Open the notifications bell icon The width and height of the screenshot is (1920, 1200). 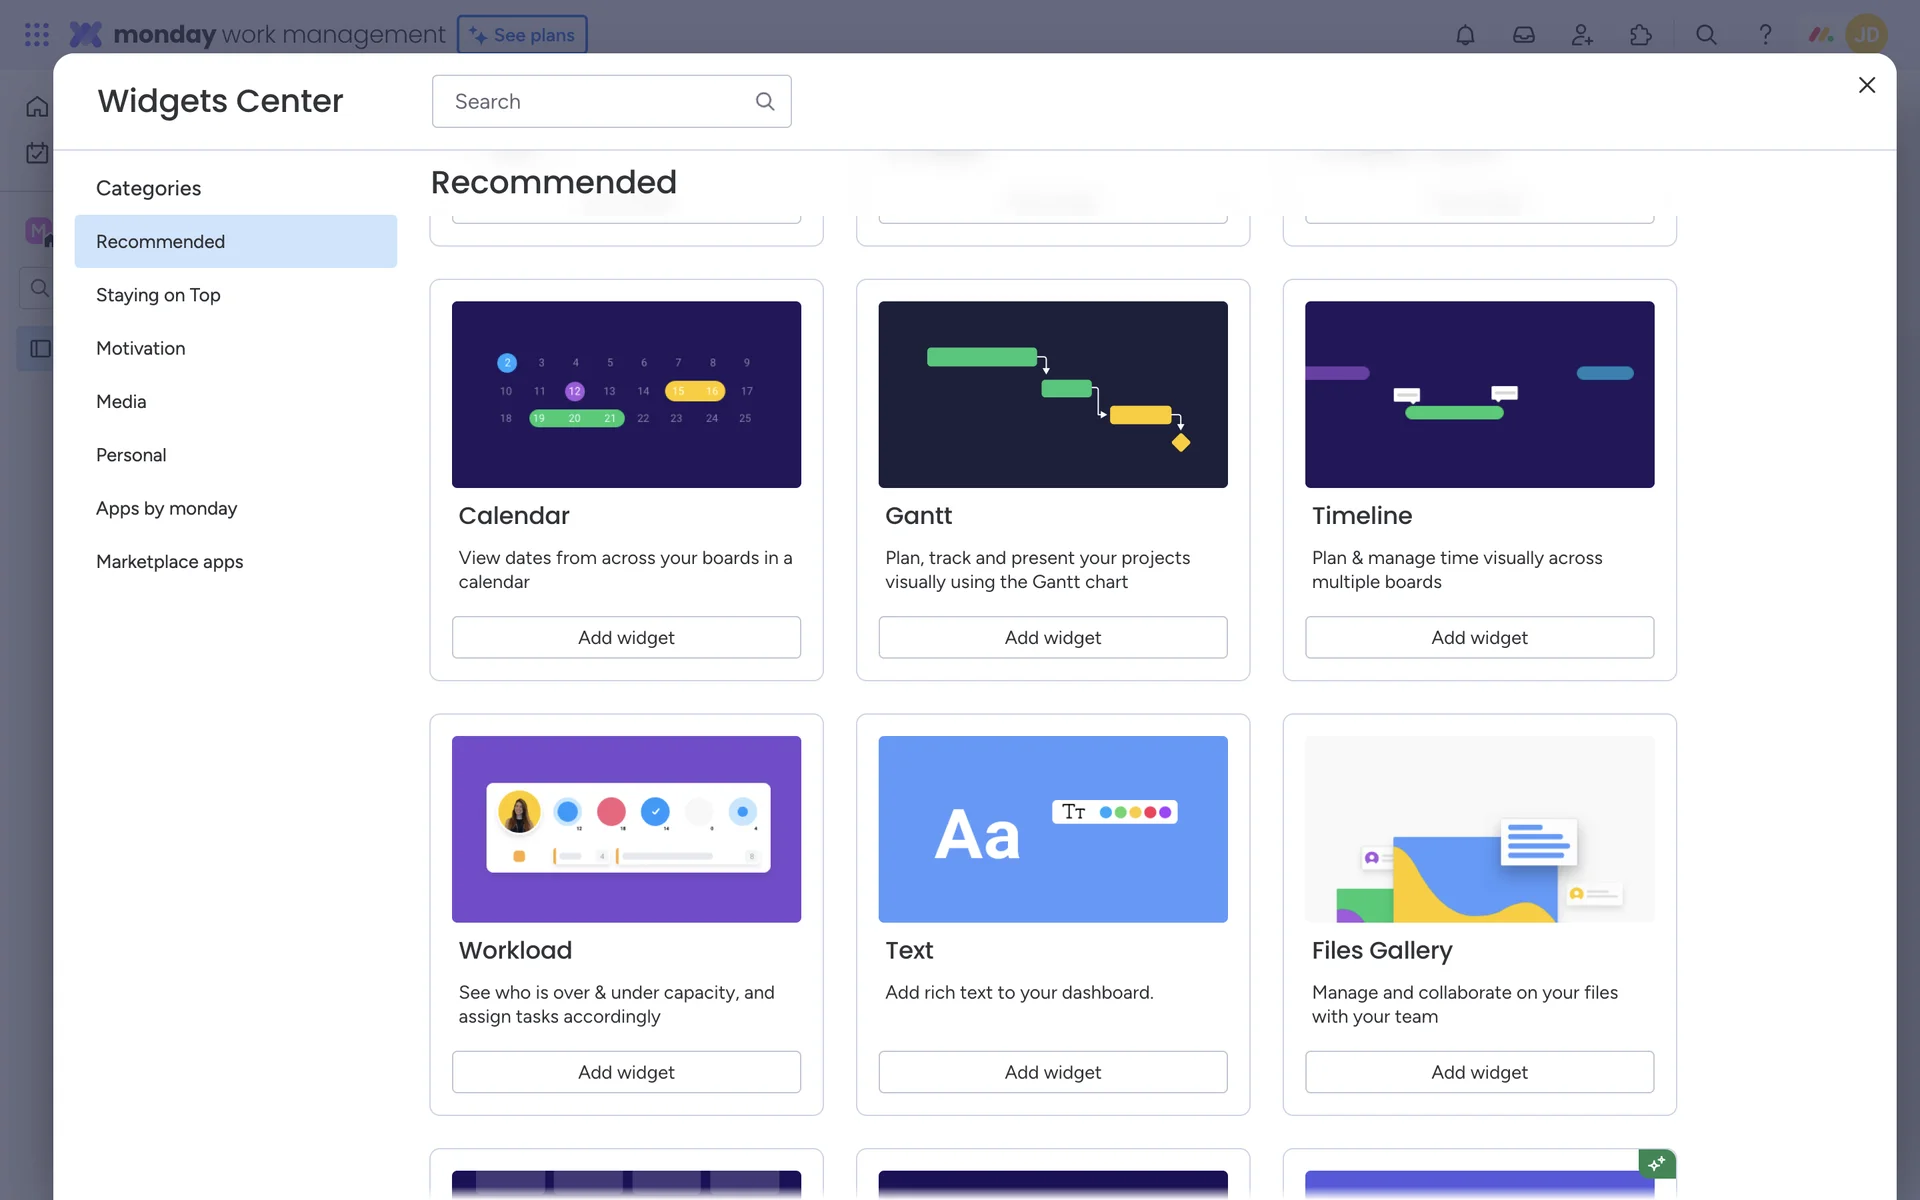1465,35
